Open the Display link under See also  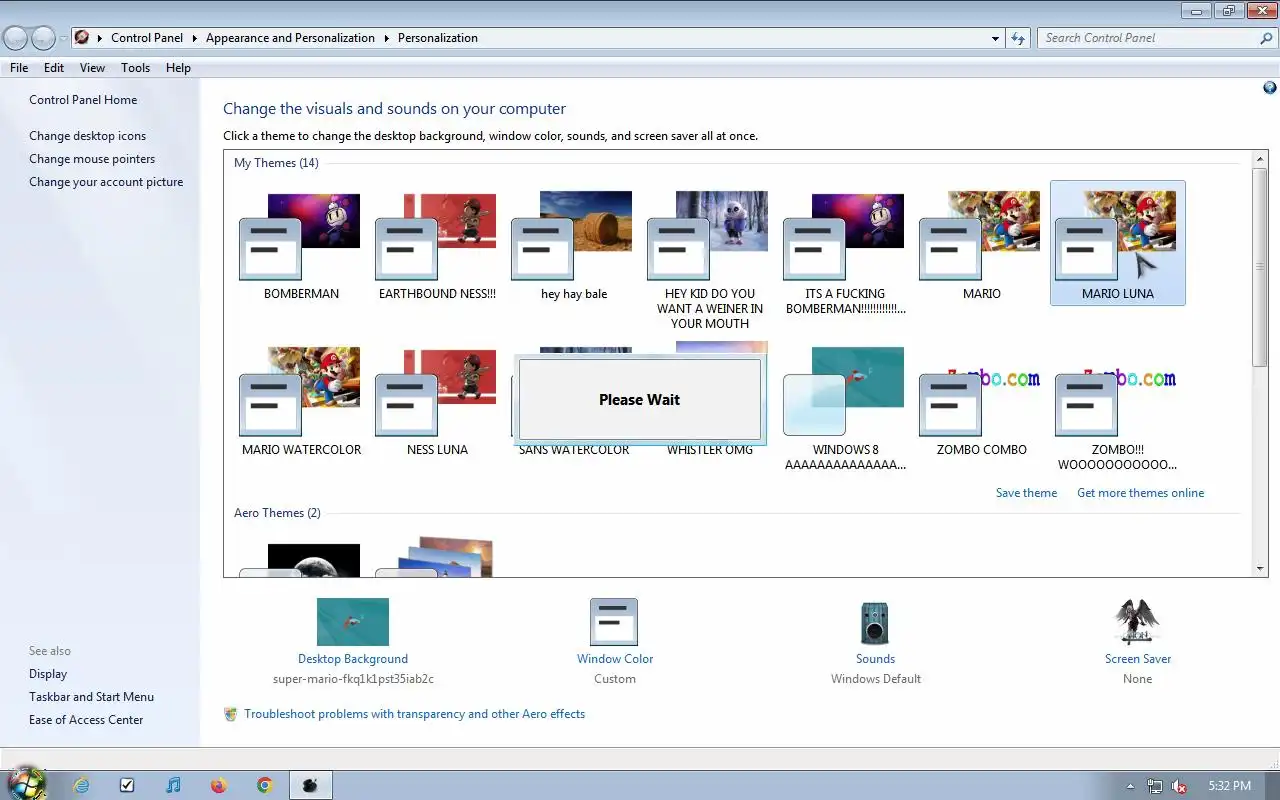pyautogui.click(x=48, y=674)
